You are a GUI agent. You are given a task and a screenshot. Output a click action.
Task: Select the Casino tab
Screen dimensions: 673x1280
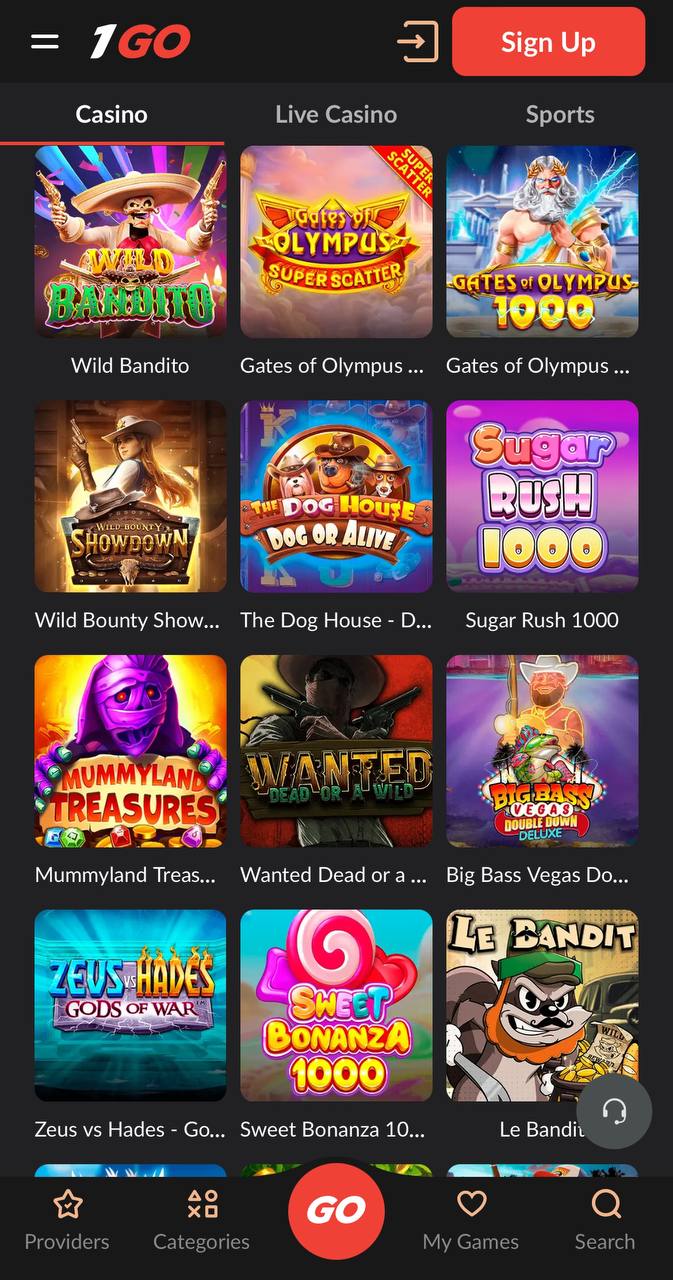click(112, 114)
